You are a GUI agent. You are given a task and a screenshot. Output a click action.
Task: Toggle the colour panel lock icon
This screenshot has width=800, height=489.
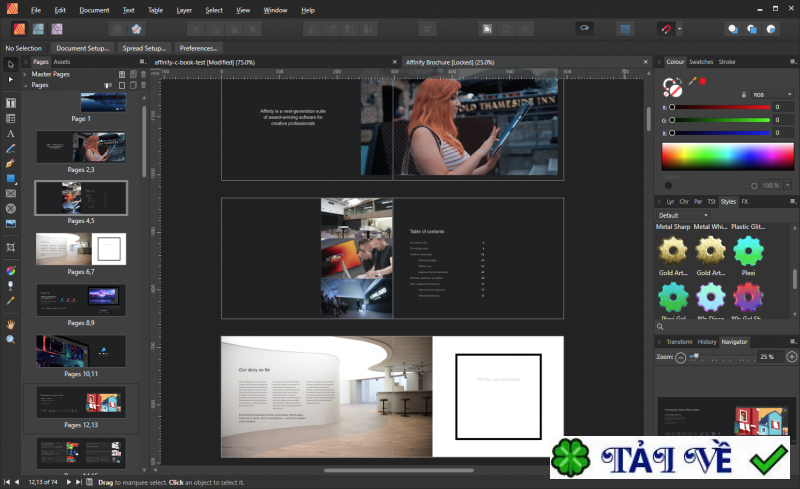[743, 94]
